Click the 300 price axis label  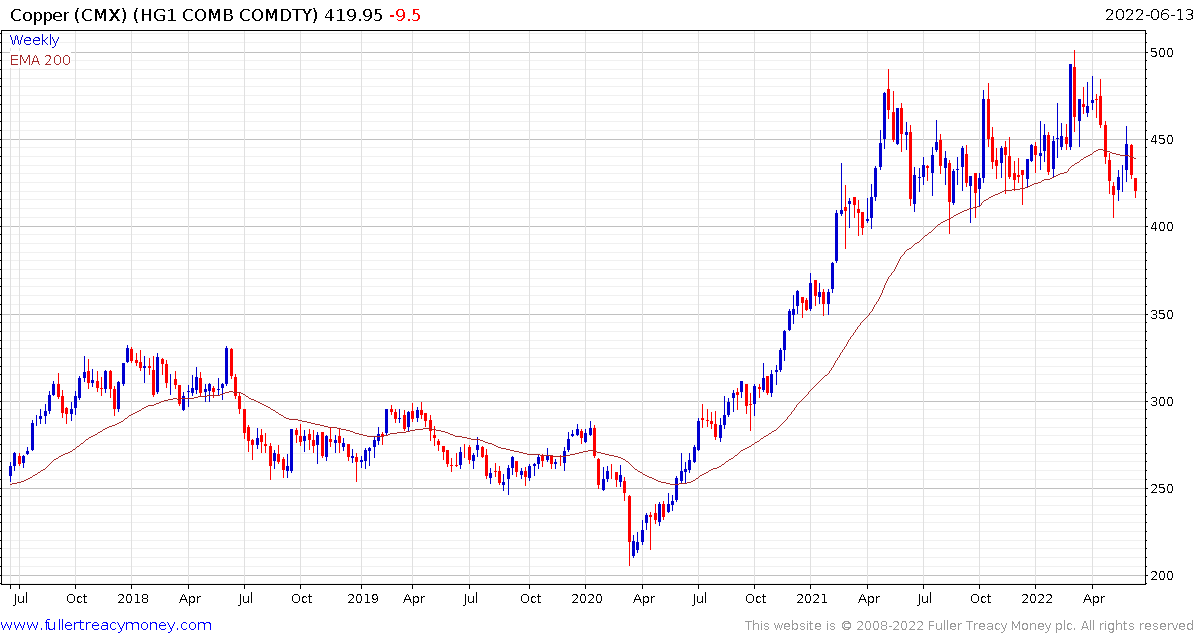[x=1162, y=402]
